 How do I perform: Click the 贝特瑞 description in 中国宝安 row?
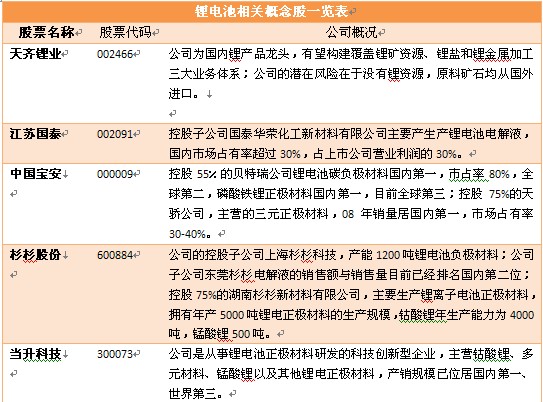coord(351,204)
